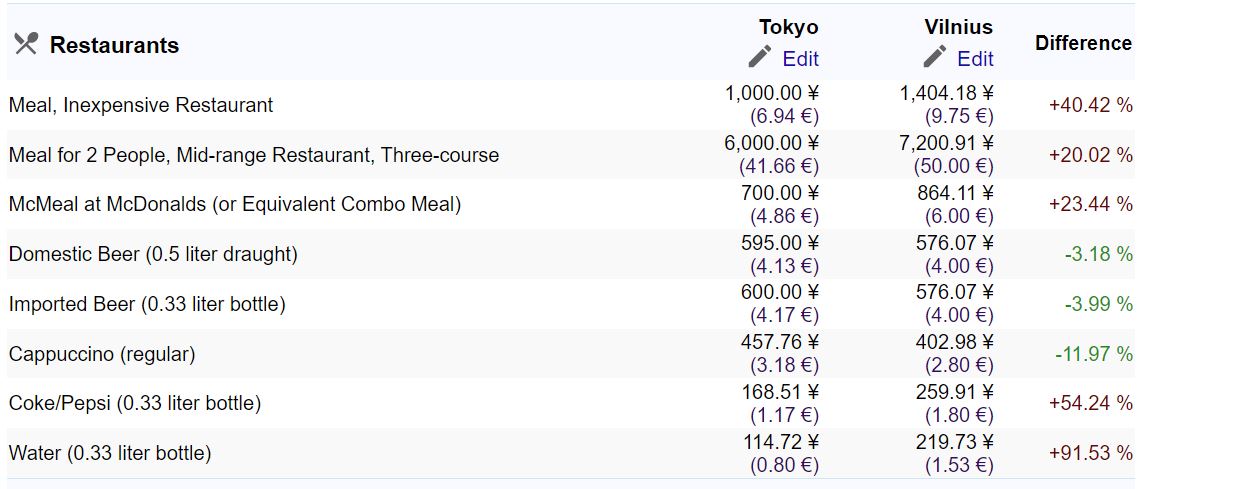Viewport: 1239px width, 489px height.
Task: Click the pencil icon under Tokyo
Action: (760, 57)
